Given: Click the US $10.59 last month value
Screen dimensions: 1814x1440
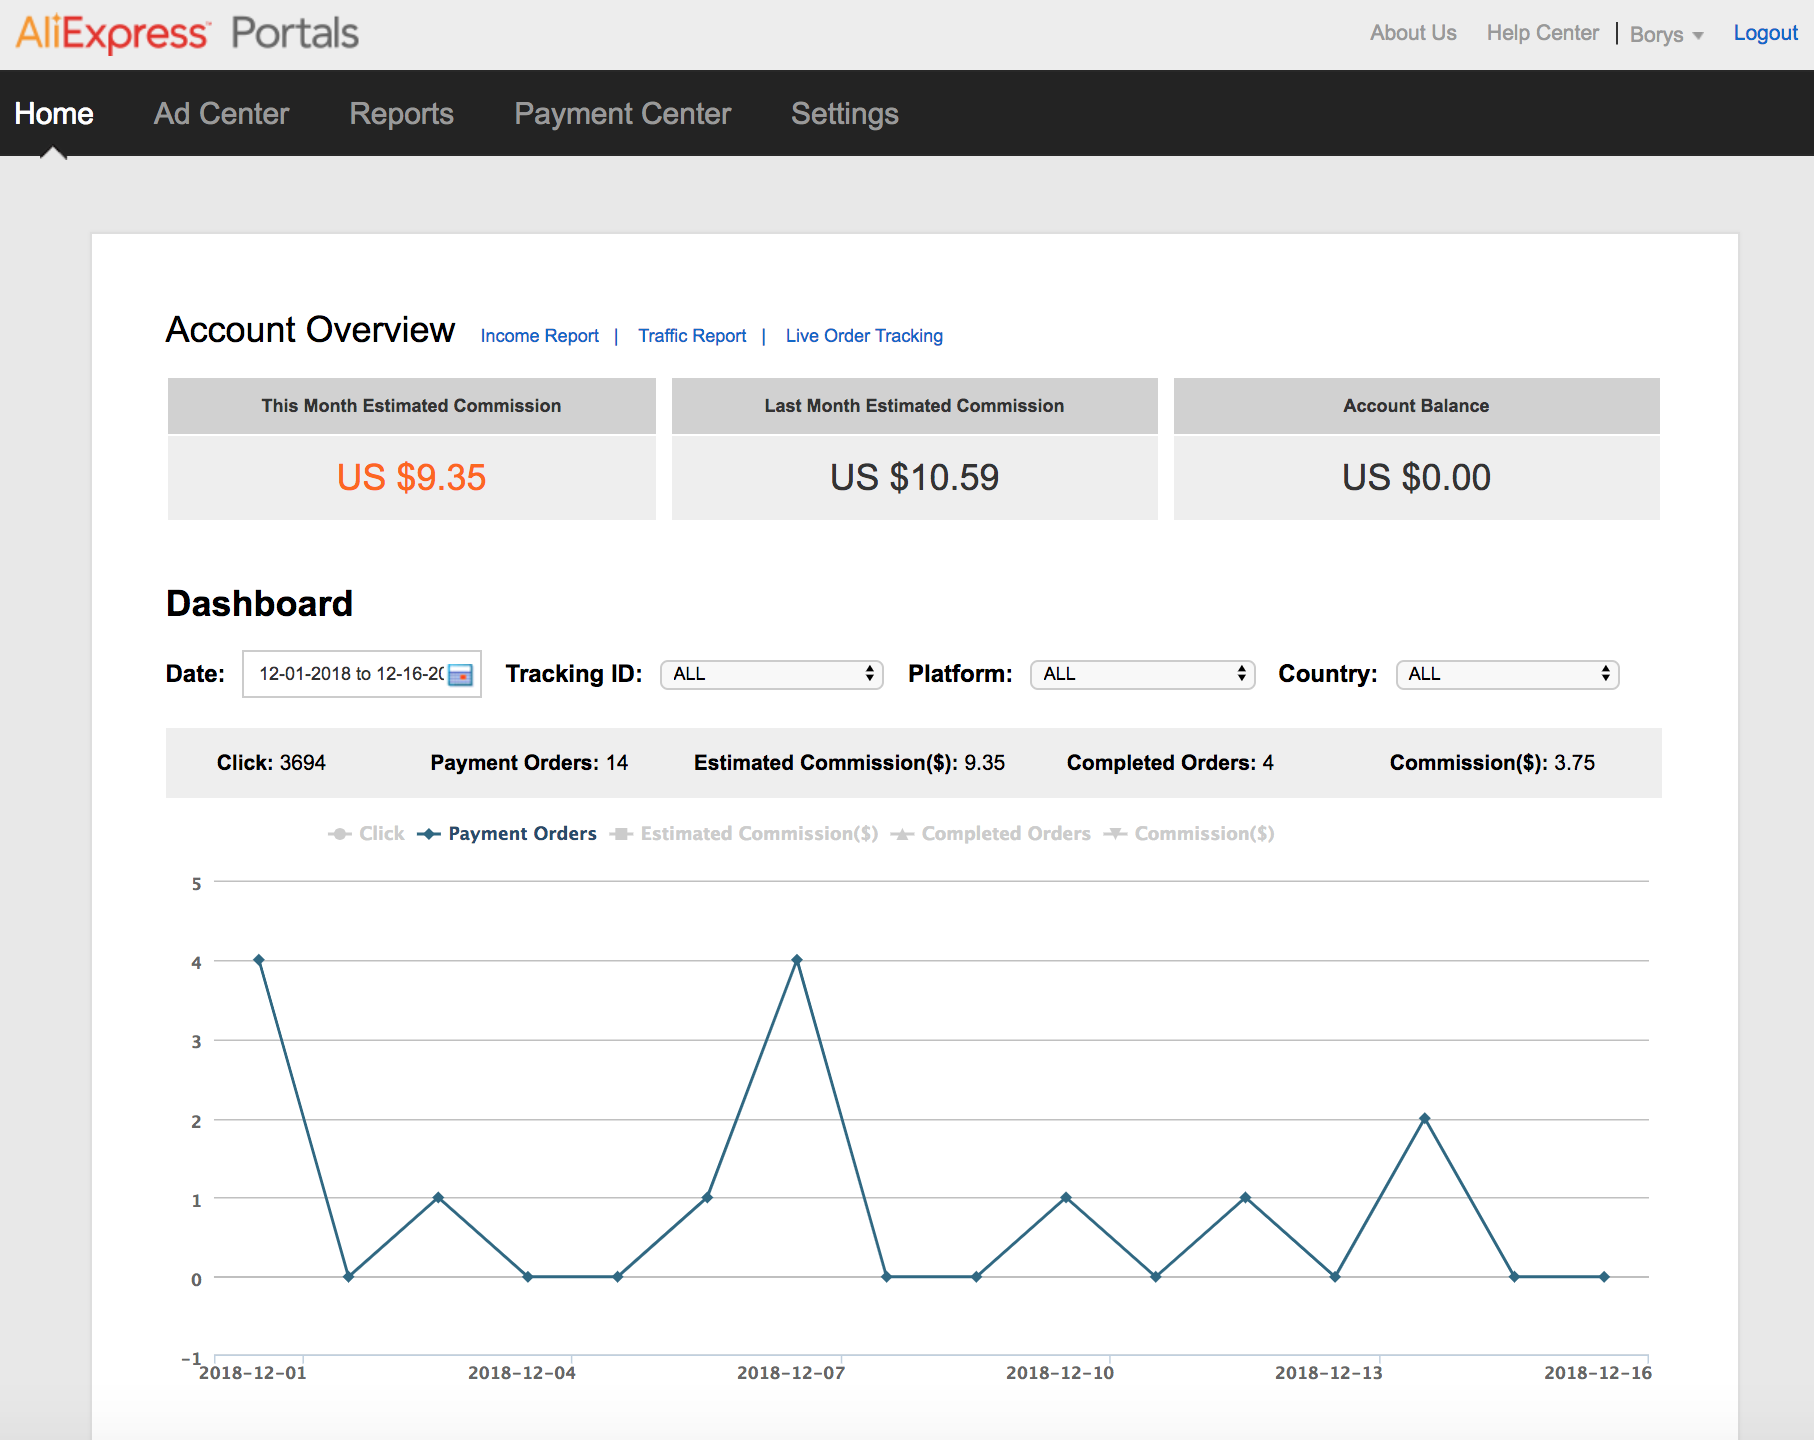Looking at the screenshot, I should (x=914, y=478).
